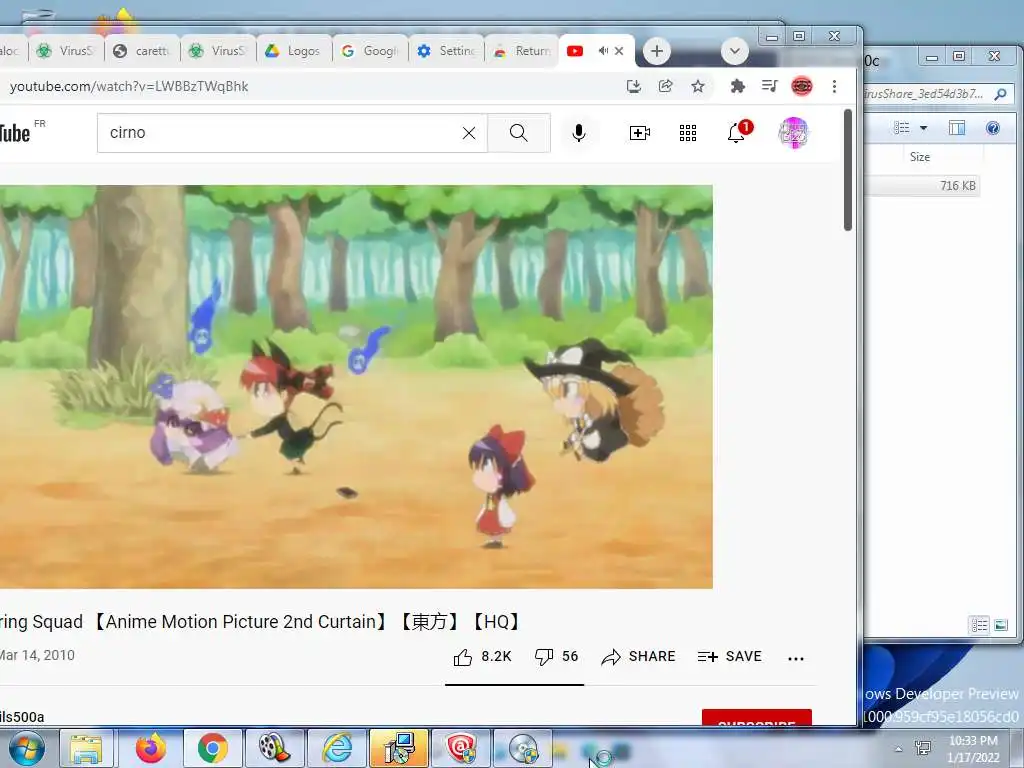Share this page from the address bar
1024x768 pixels.
(x=665, y=86)
